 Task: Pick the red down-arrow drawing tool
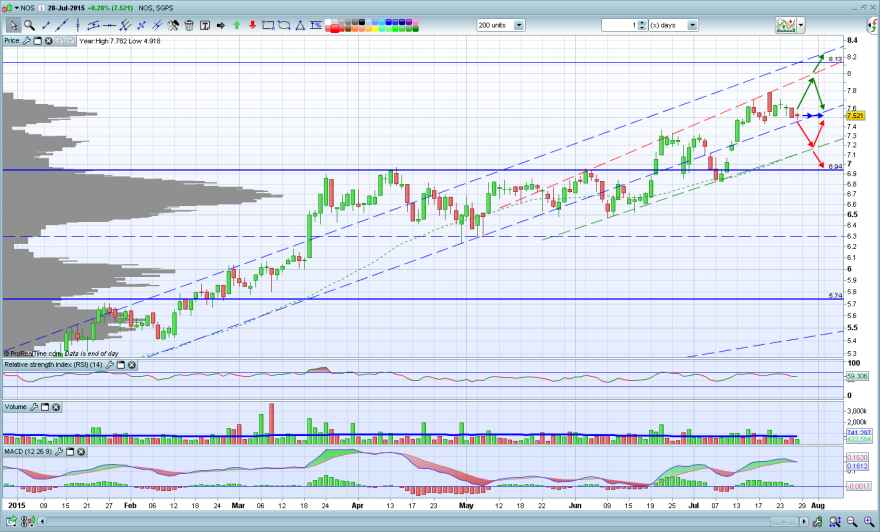click(x=253, y=25)
